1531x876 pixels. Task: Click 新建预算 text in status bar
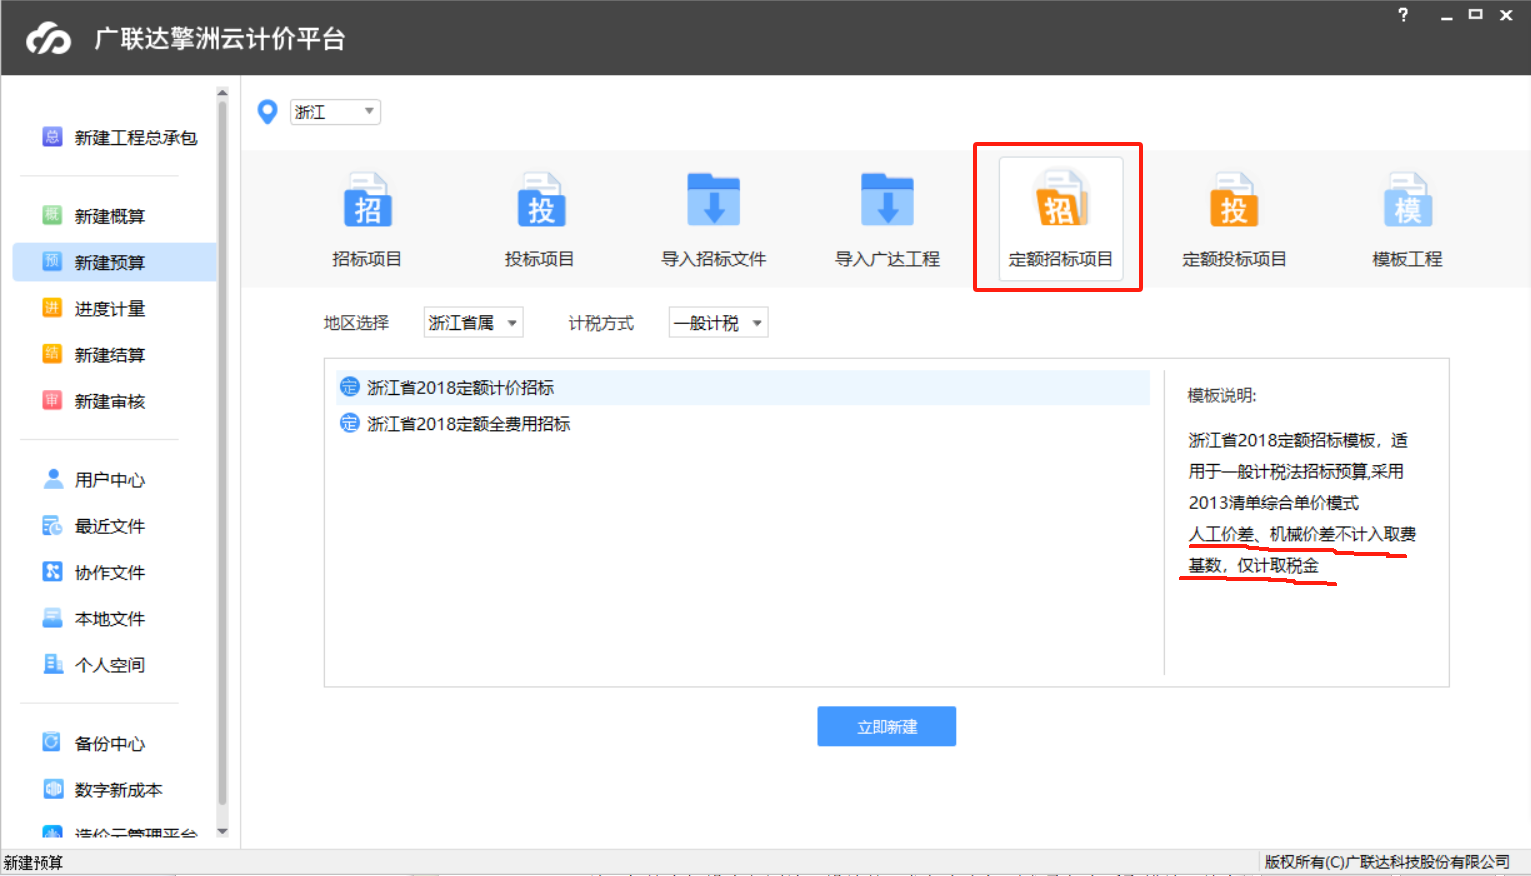[x=33, y=862]
